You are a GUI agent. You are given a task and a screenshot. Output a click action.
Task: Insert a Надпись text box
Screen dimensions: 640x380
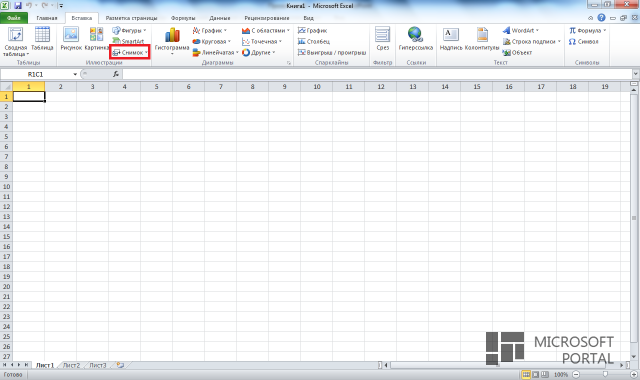pyautogui.click(x=451, y=39)
